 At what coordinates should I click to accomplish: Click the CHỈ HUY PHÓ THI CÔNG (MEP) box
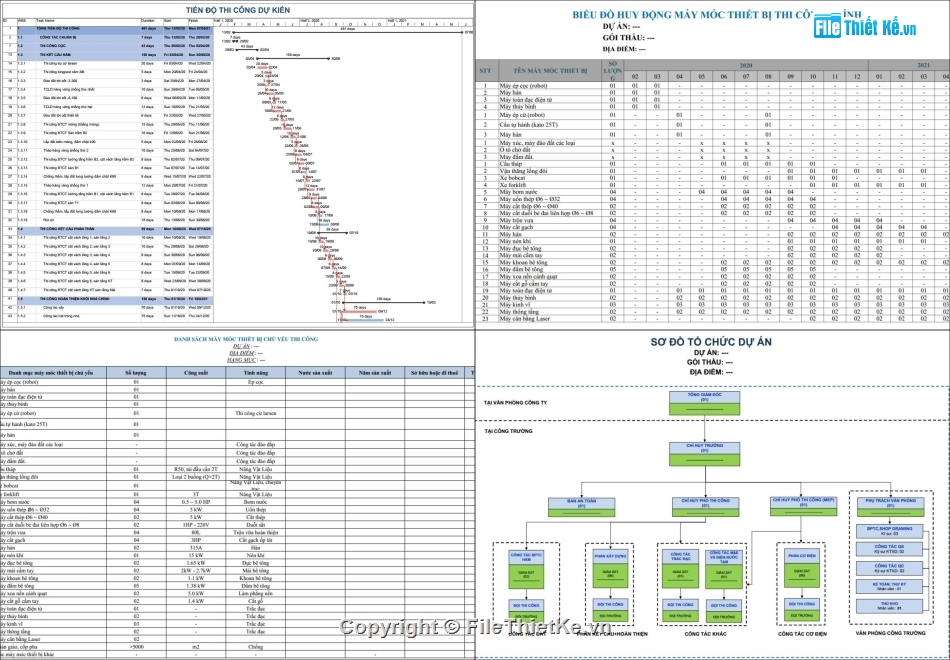point(803,507)
